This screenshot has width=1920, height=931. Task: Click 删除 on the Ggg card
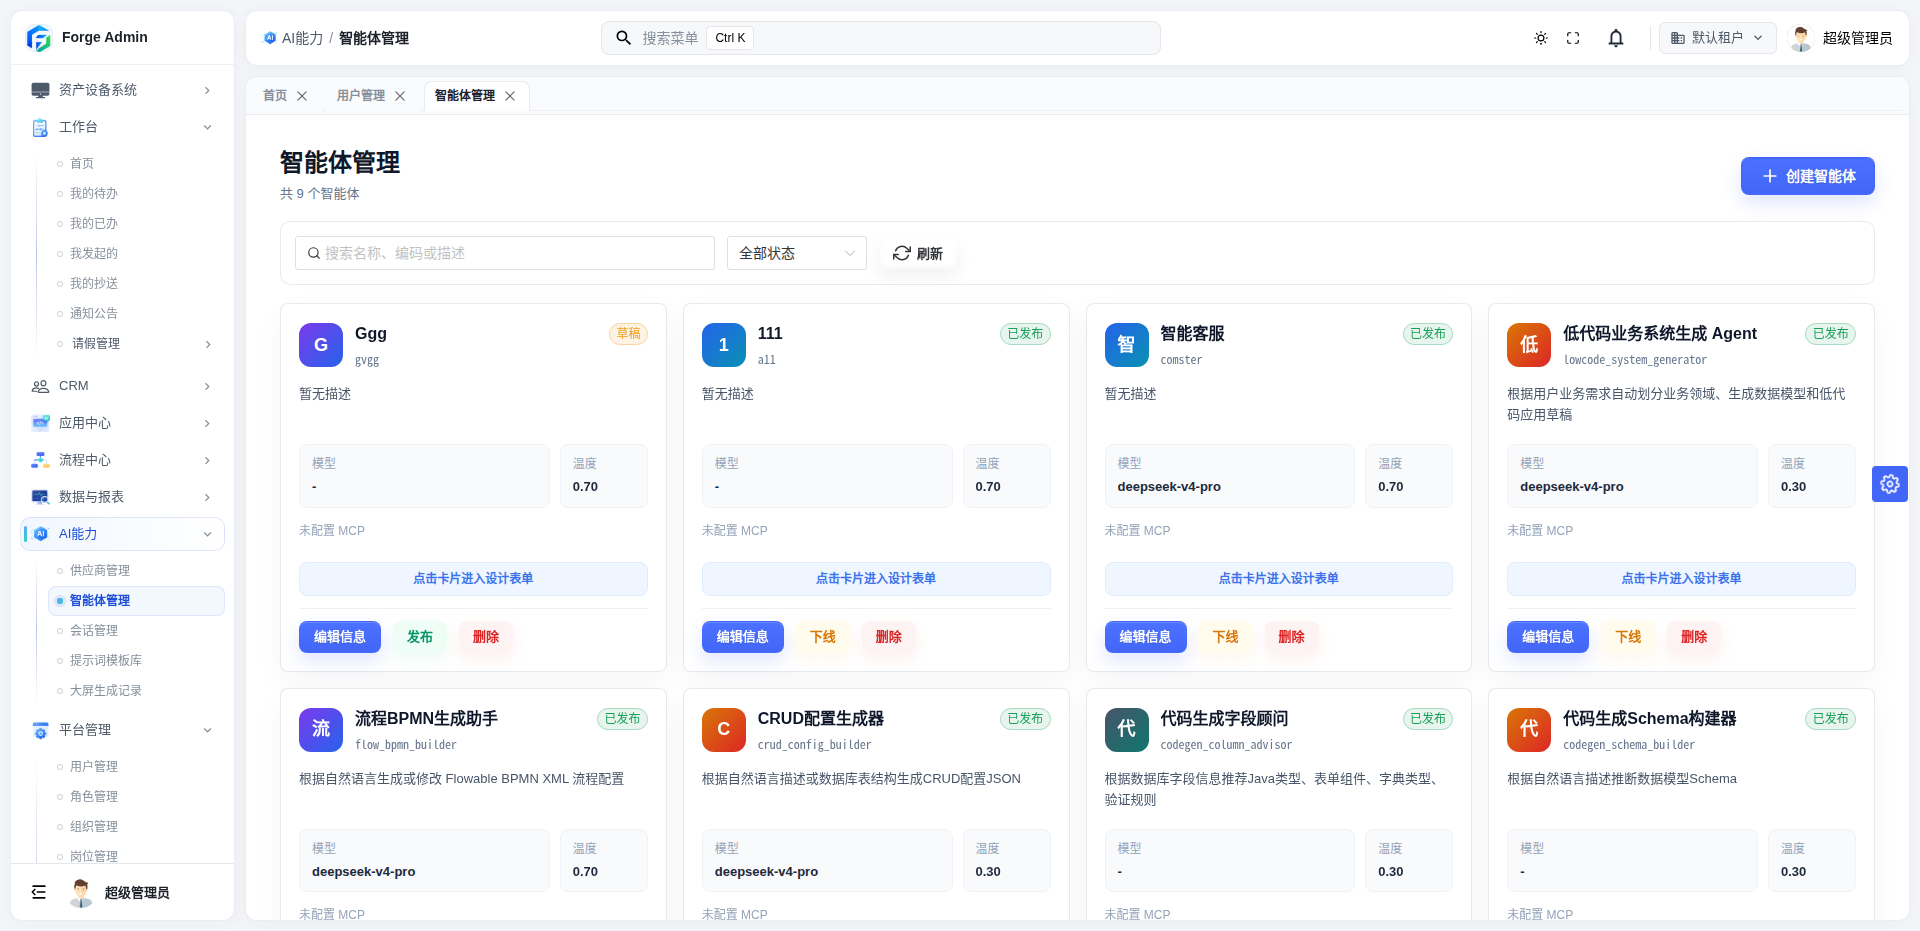[486, 637]
